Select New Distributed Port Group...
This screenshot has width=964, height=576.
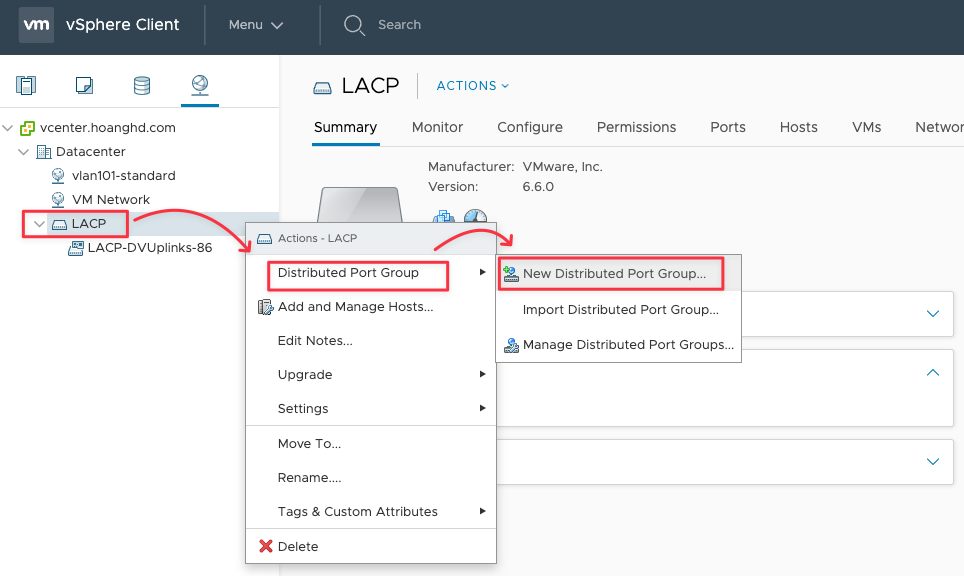tap(618, 274)
